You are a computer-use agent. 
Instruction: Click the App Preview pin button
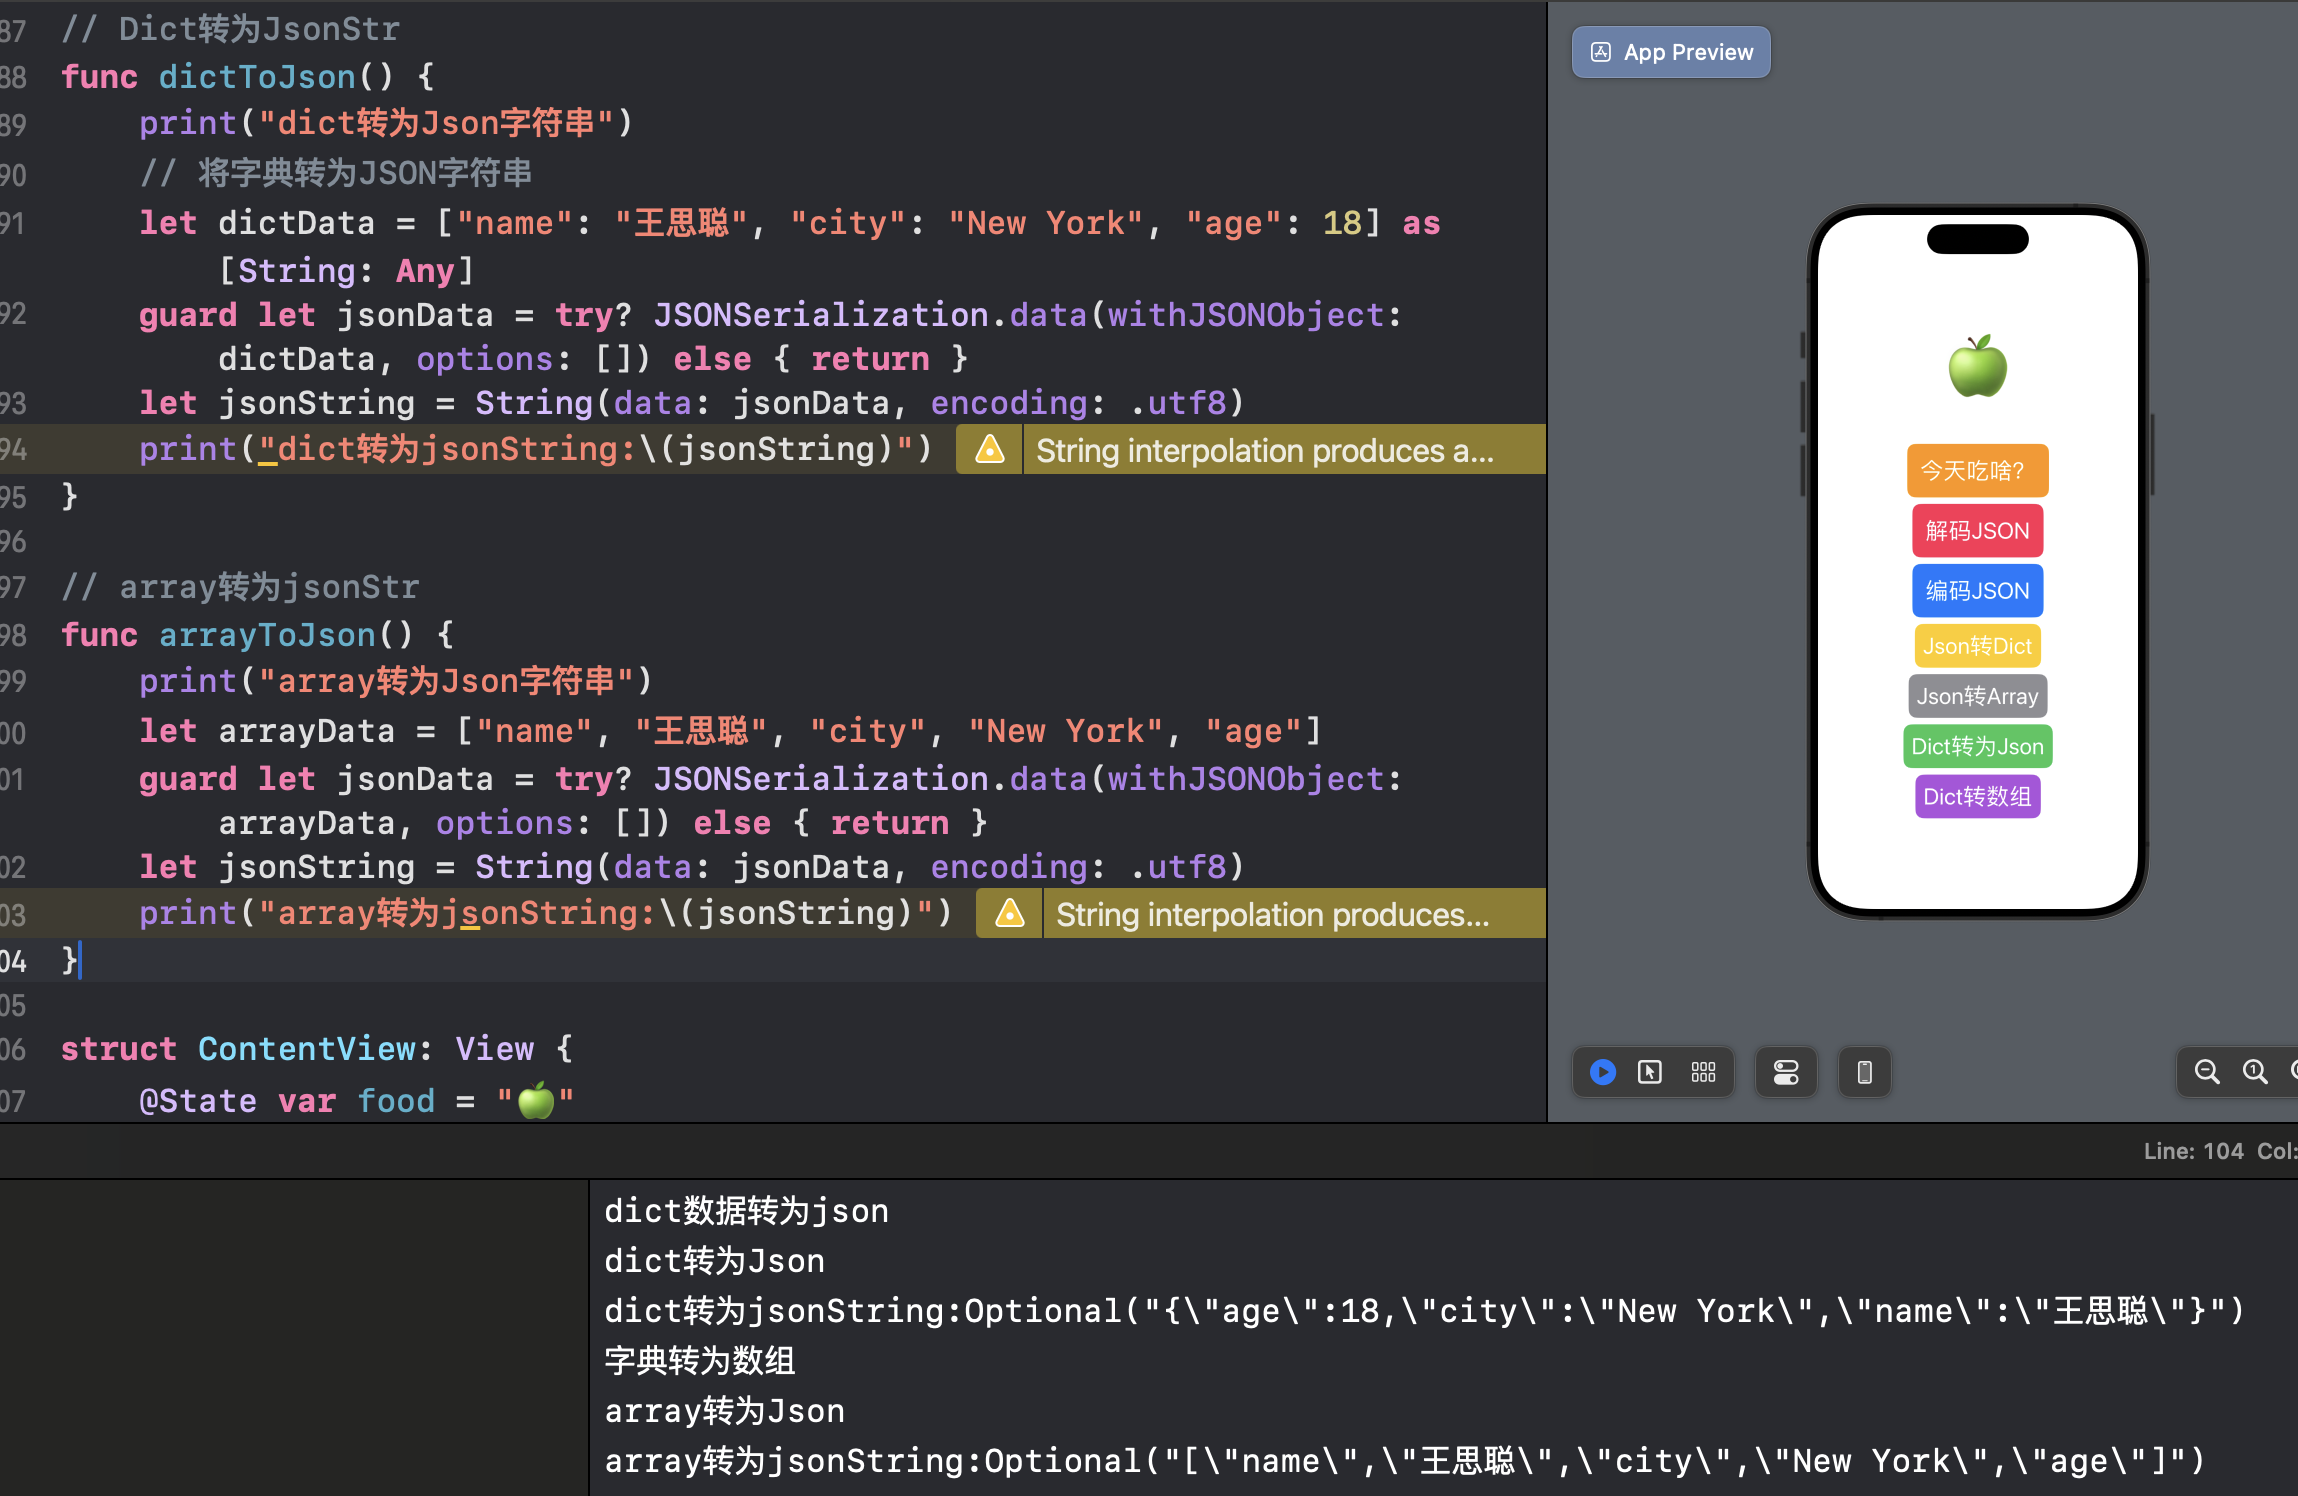[1671, 52]
